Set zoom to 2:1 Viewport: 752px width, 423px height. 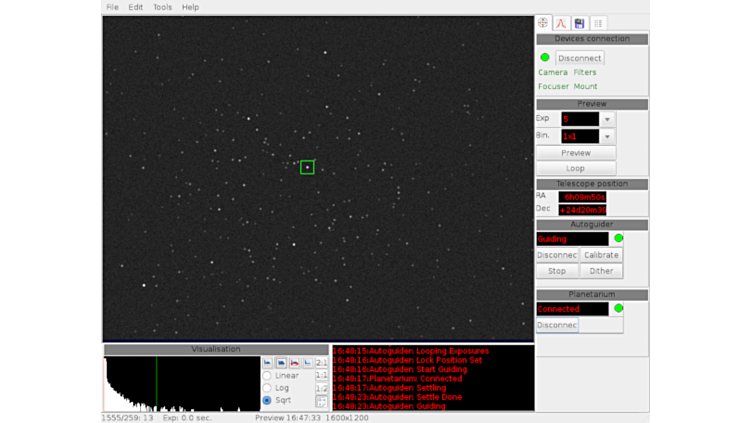[x=322, y=363]
